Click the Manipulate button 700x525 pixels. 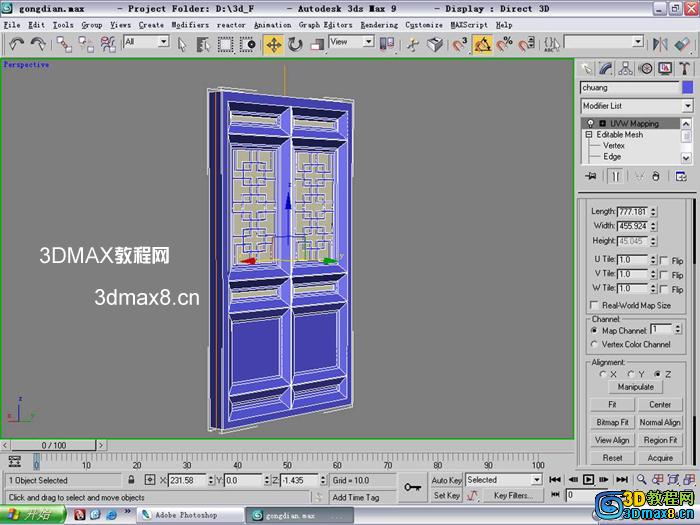point(636,387)
